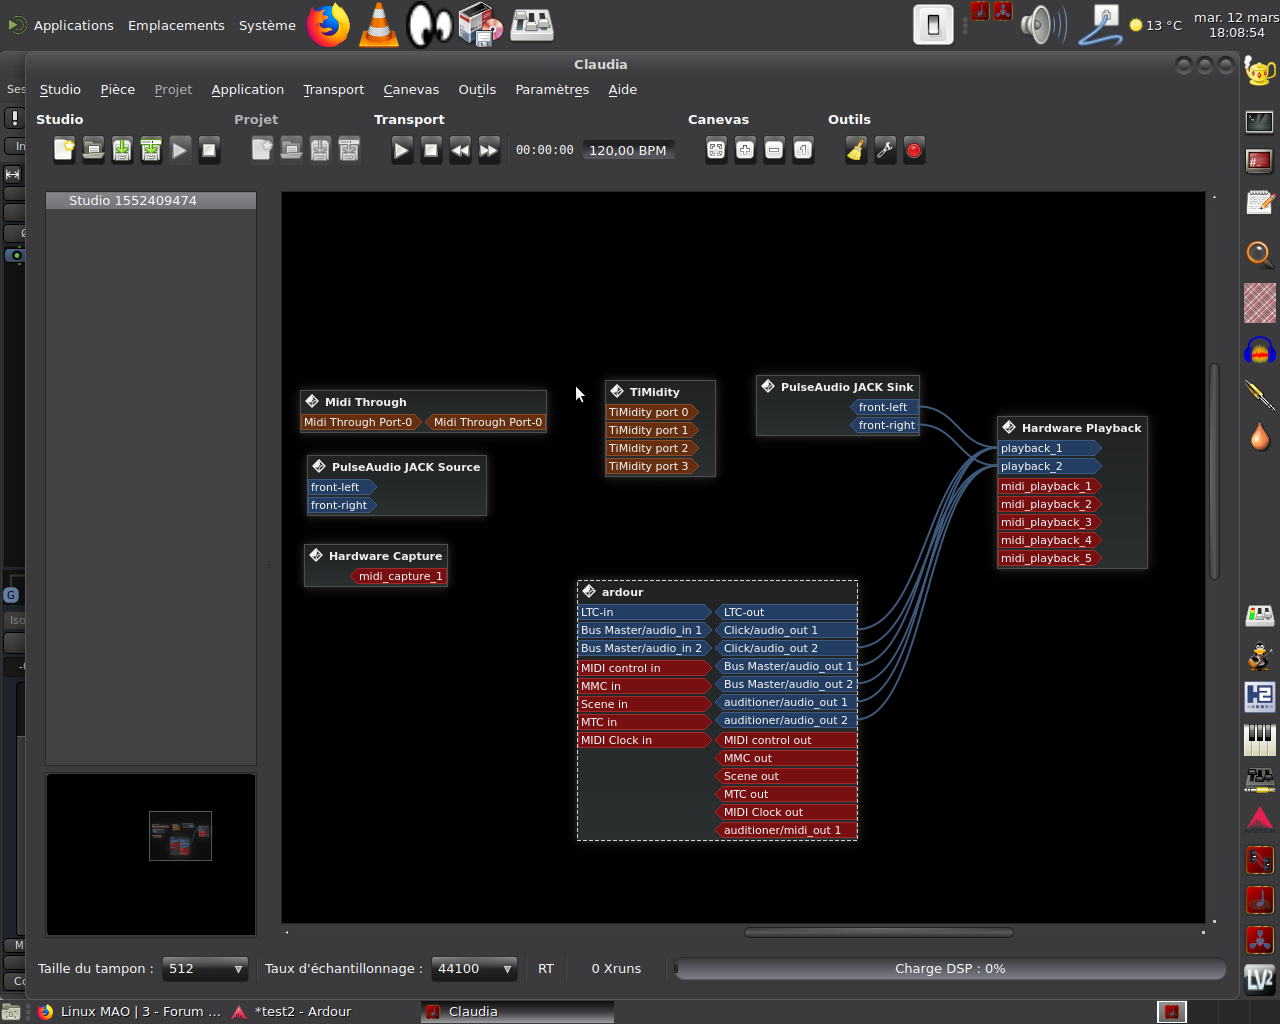Click the canvas vertical scrollbar
Image resolution: width=1280 pixels, height=1024 pixels.
click(1215, 471)
